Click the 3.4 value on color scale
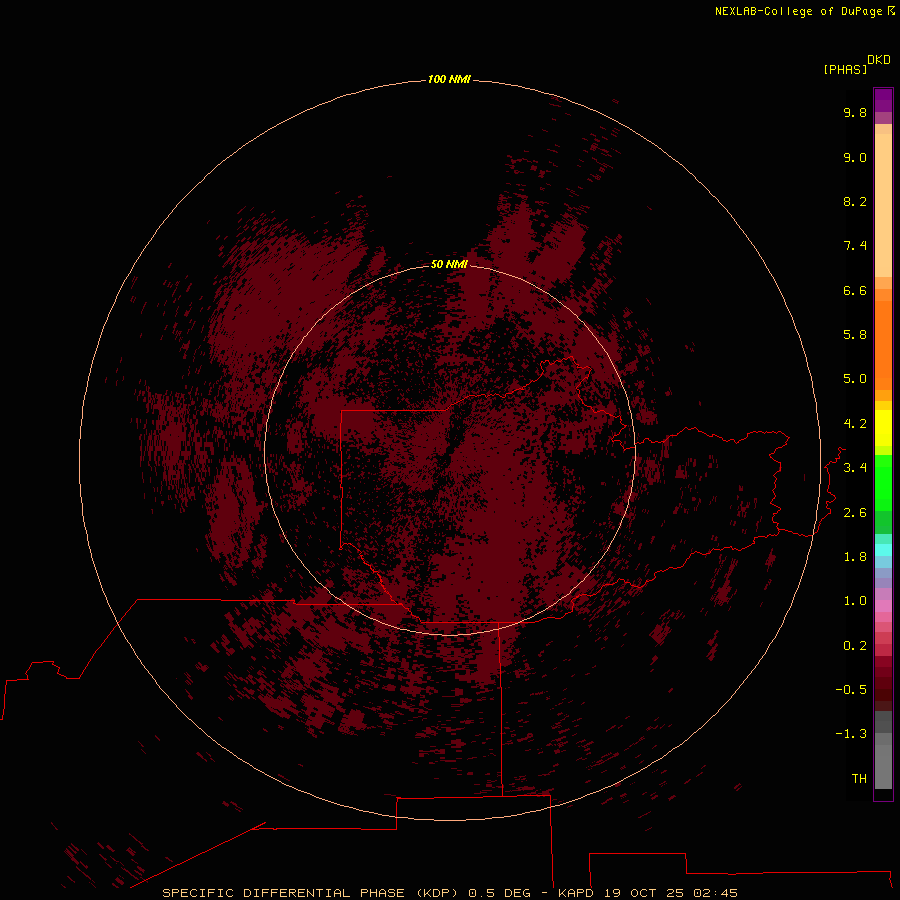The image size is (900, 900). [855, 468]
